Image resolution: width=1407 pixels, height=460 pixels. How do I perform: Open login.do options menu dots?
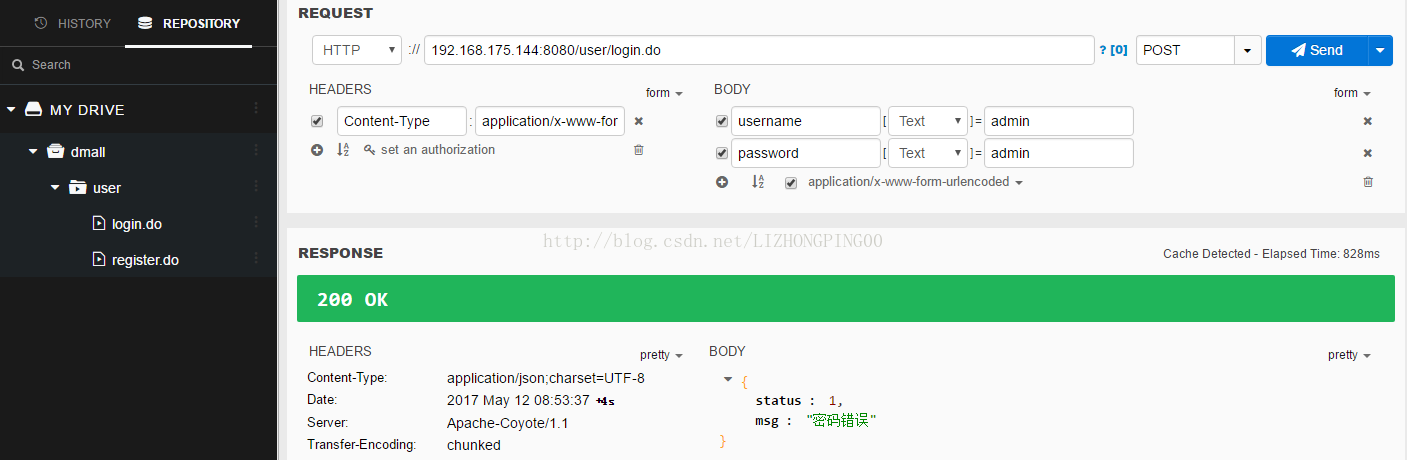click(x=256, y=223)
